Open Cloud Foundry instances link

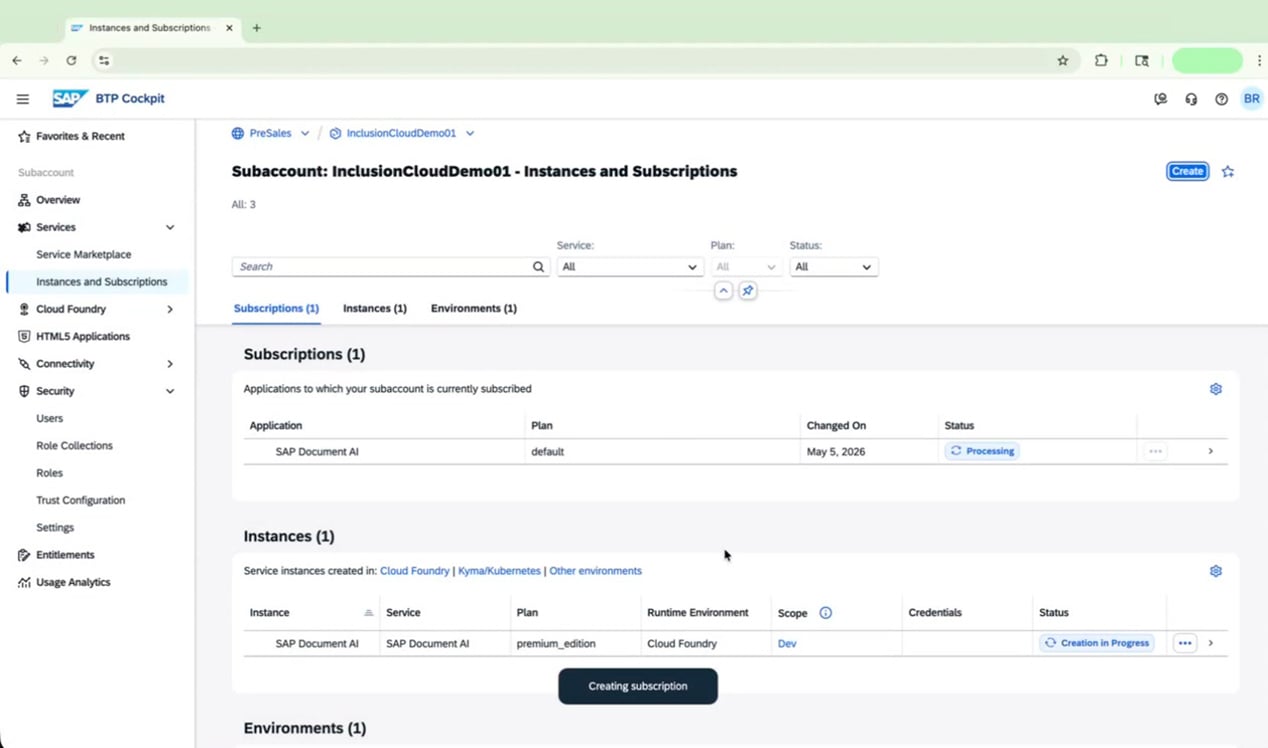coord(415,571)
